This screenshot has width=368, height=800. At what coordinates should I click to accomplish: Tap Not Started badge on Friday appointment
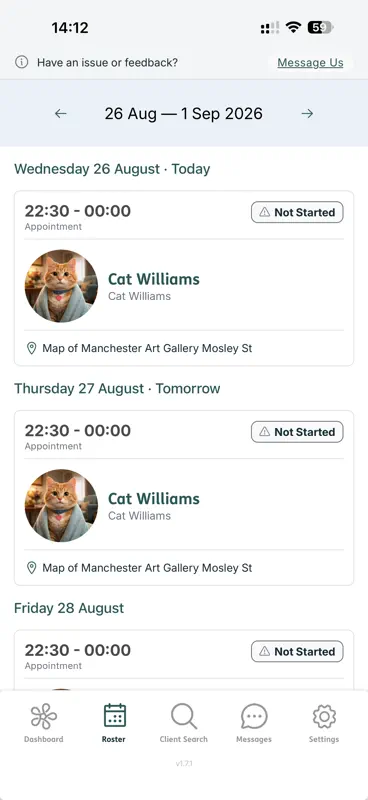click(x=297, y=652)
